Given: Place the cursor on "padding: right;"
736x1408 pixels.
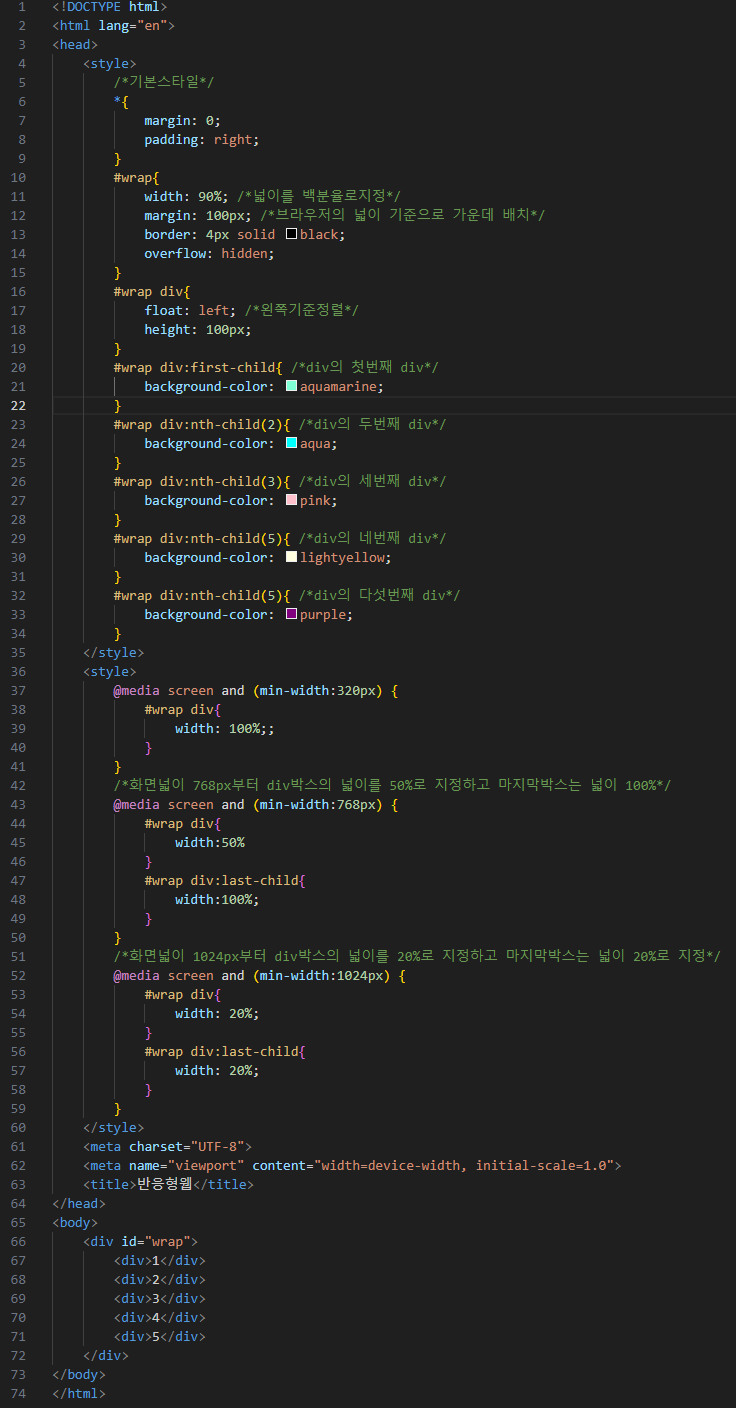Looking at the screenshot, I should pos(202,139).
